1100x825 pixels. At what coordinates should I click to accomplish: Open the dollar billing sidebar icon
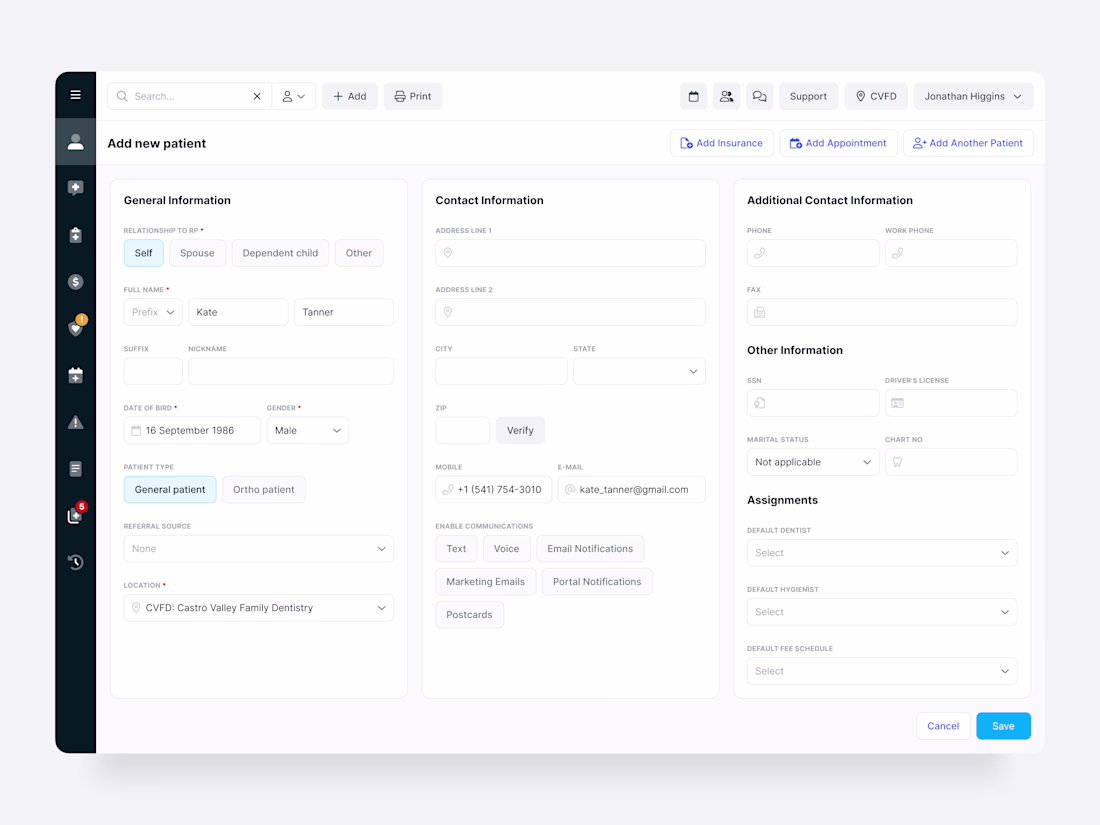(75, 282)
